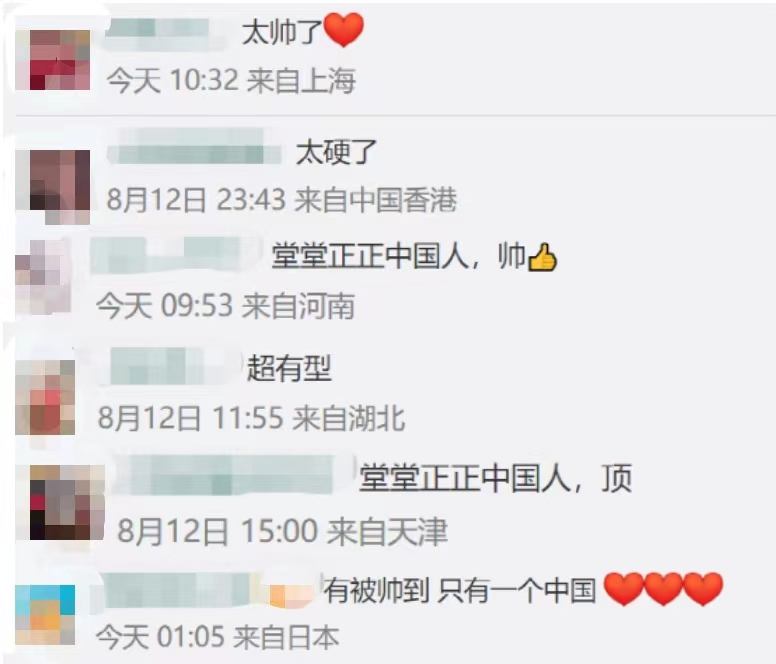The height and width of the screenshot is (664, 776).
Task: Click blurred username before 堂堂正正中国人，顶
Action: pos(233,475)
